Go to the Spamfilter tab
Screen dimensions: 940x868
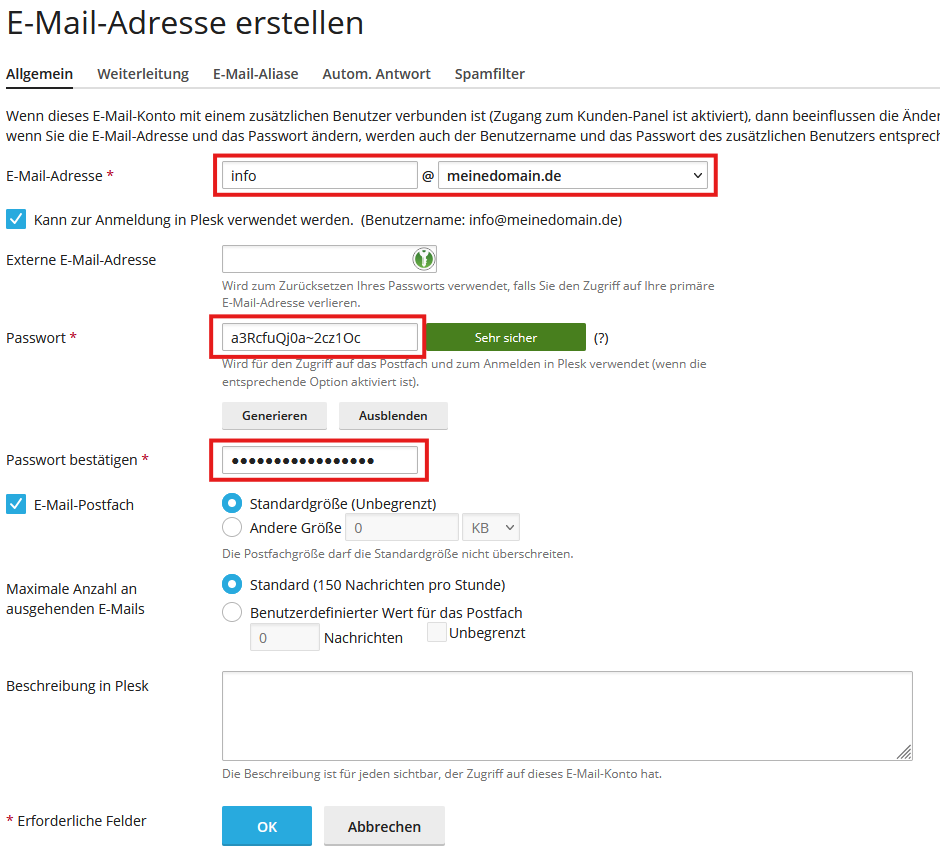point(490,74)
